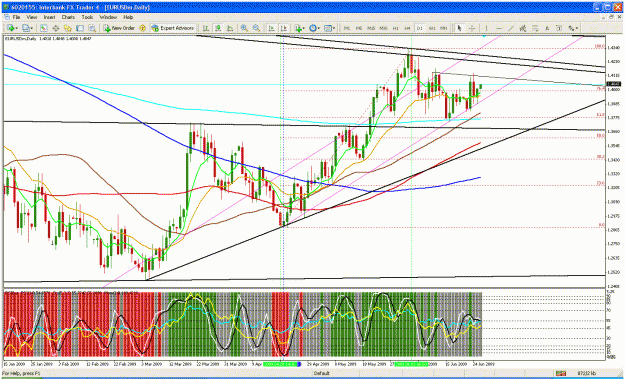This screenshot has width=625, height=379.
Task: Open a new chart window
Action: pos(11,28)
